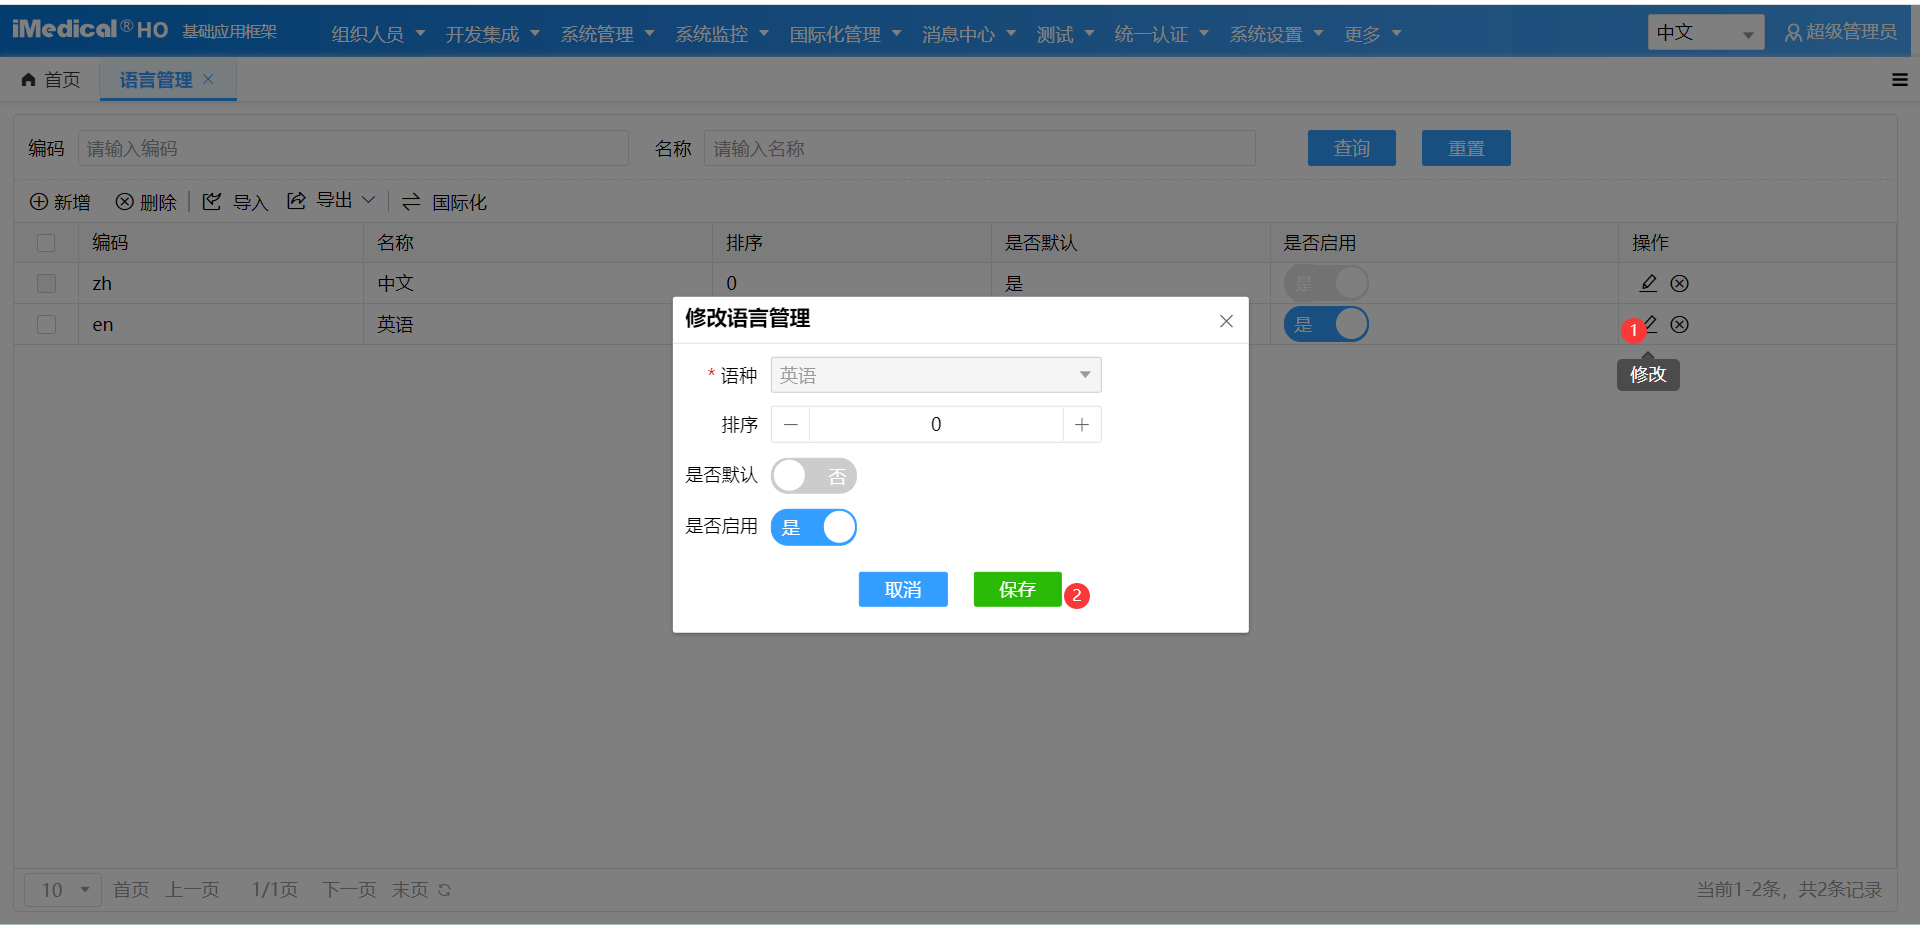Click the 排序 number field in dialog
Image resolution: width=1920 pixels, height=925 pixels.
click(x=936, y=424)
